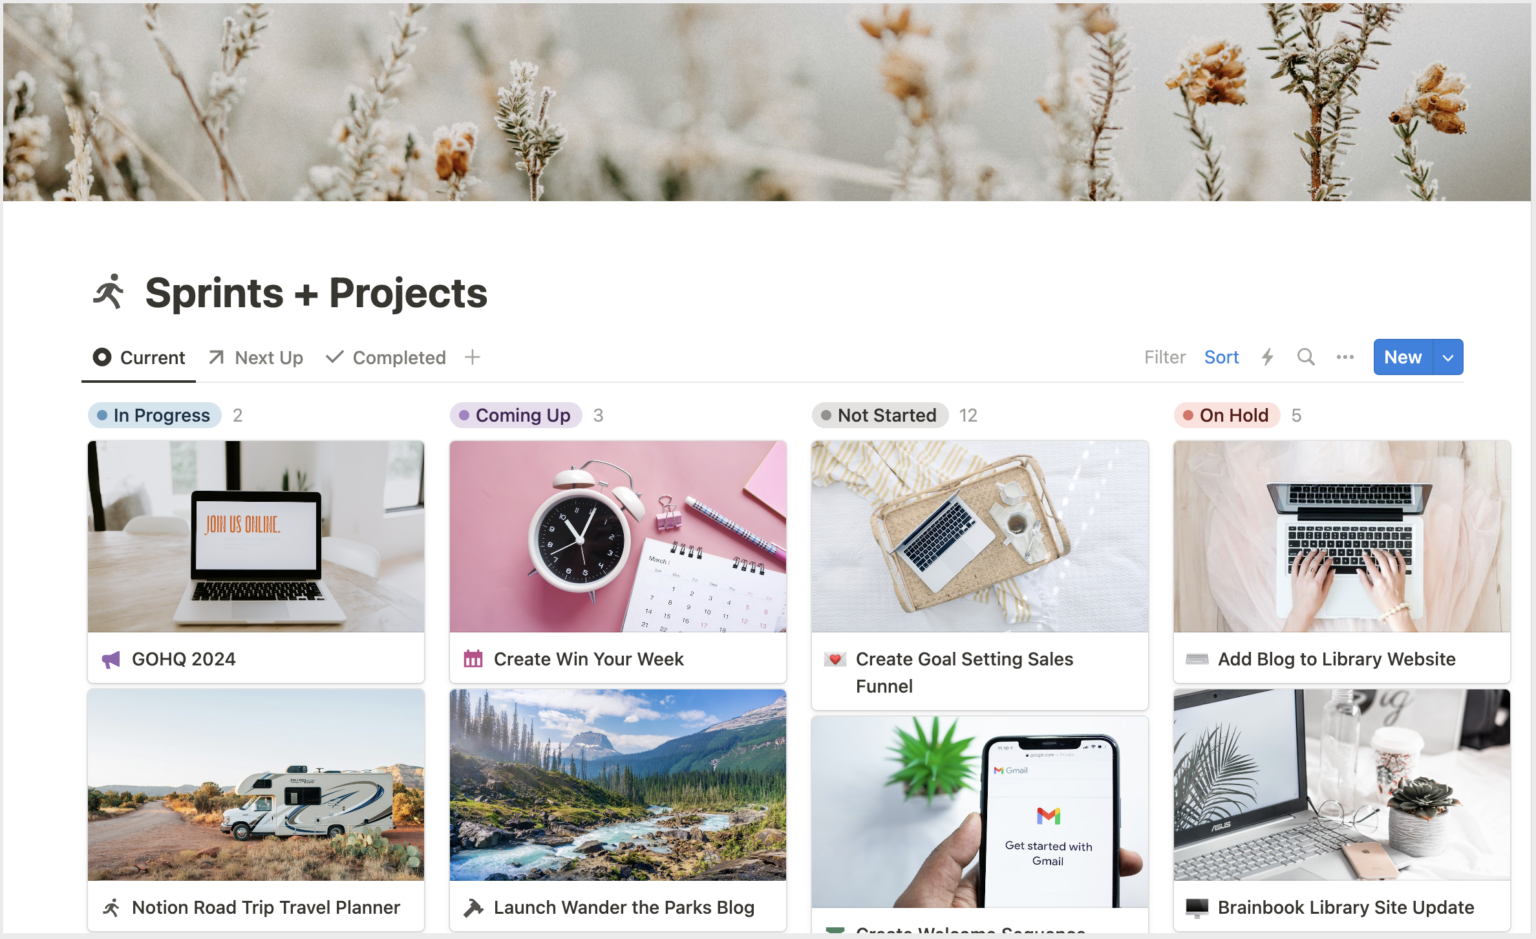Add a new view with the plus icon
The image size is (1536, 939).
coord(473,357)
